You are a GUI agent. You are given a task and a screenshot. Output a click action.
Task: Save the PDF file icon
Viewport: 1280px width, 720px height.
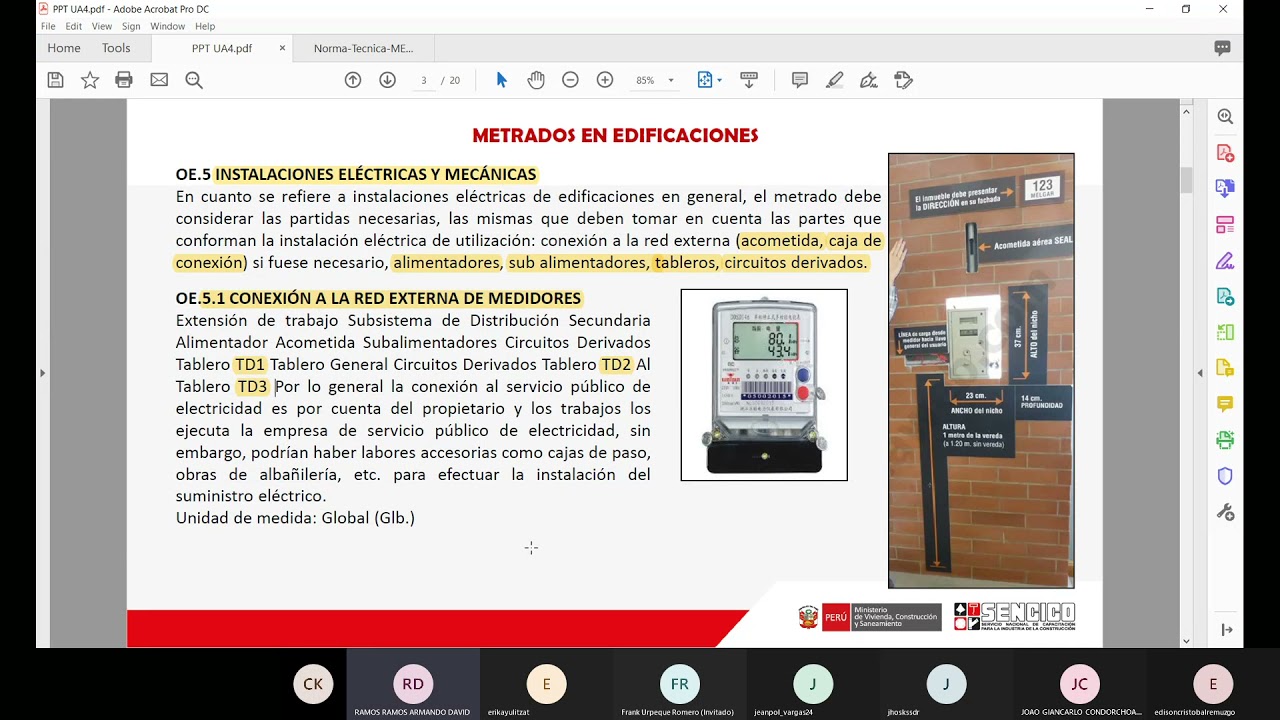tap(55, 80)
